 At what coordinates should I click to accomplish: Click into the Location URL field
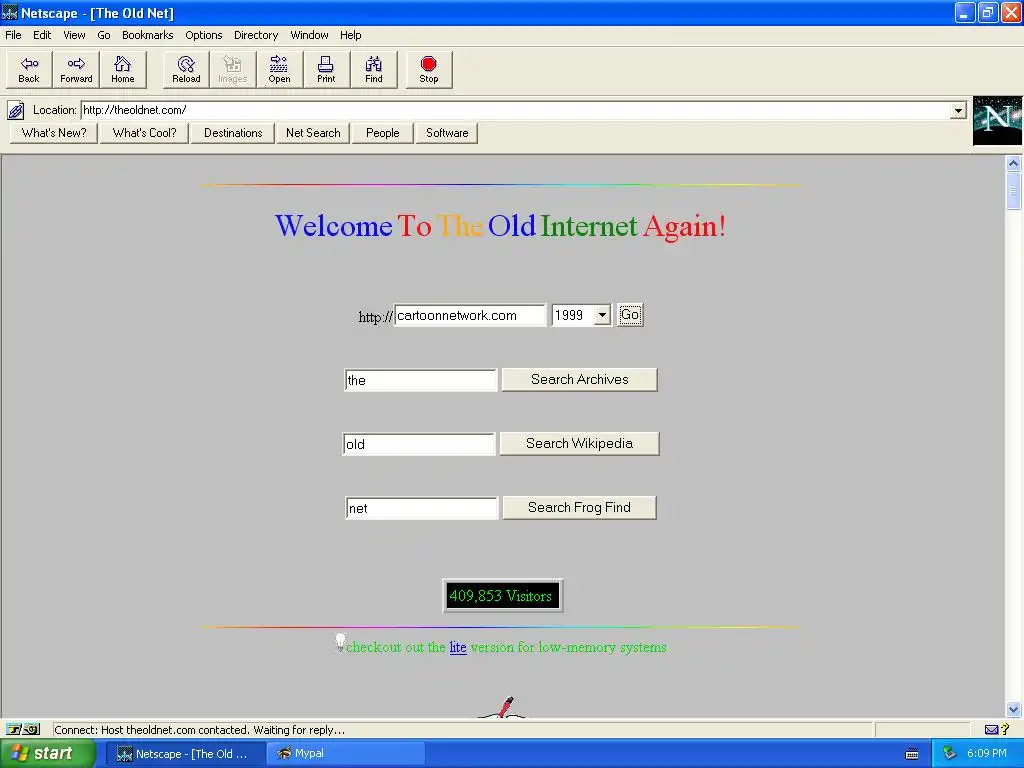point(516,110)
